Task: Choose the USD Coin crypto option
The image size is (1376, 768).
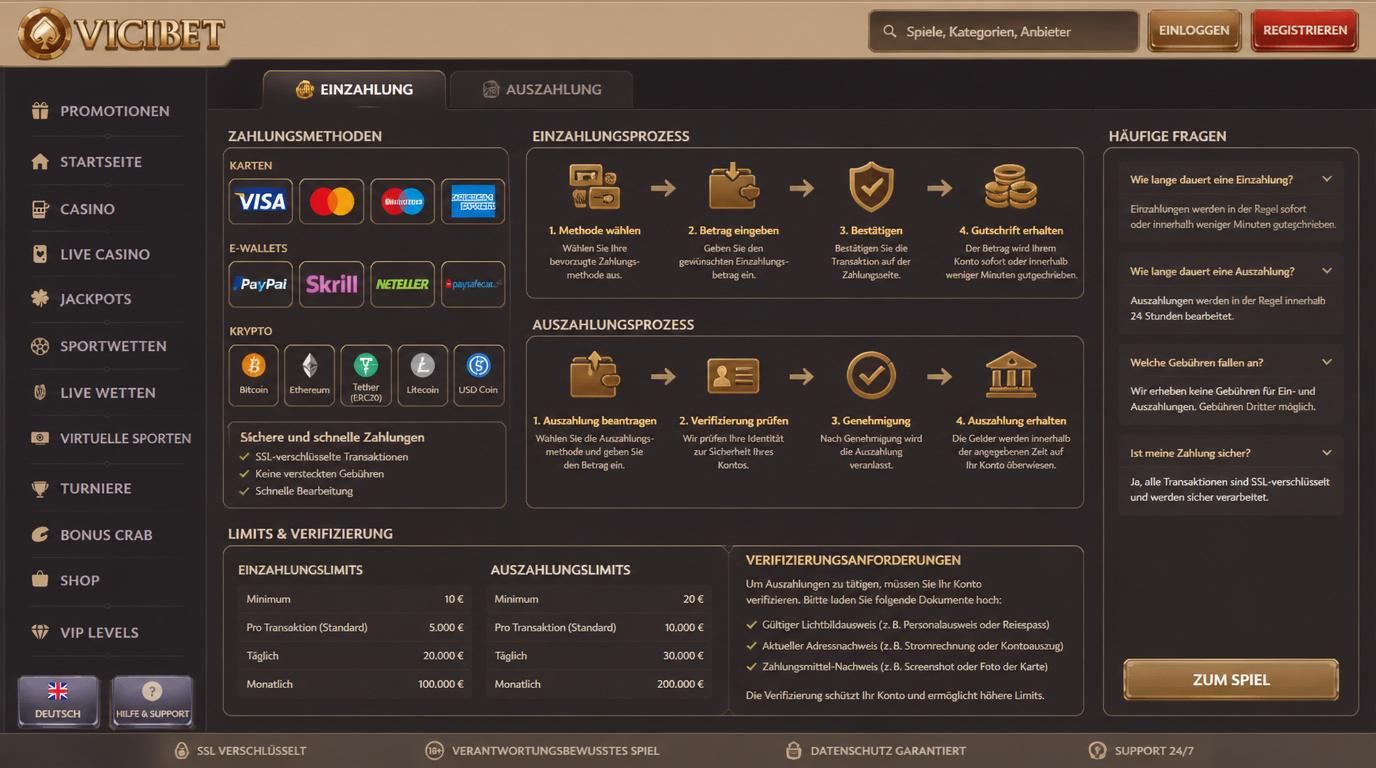Action: (479, 375)
